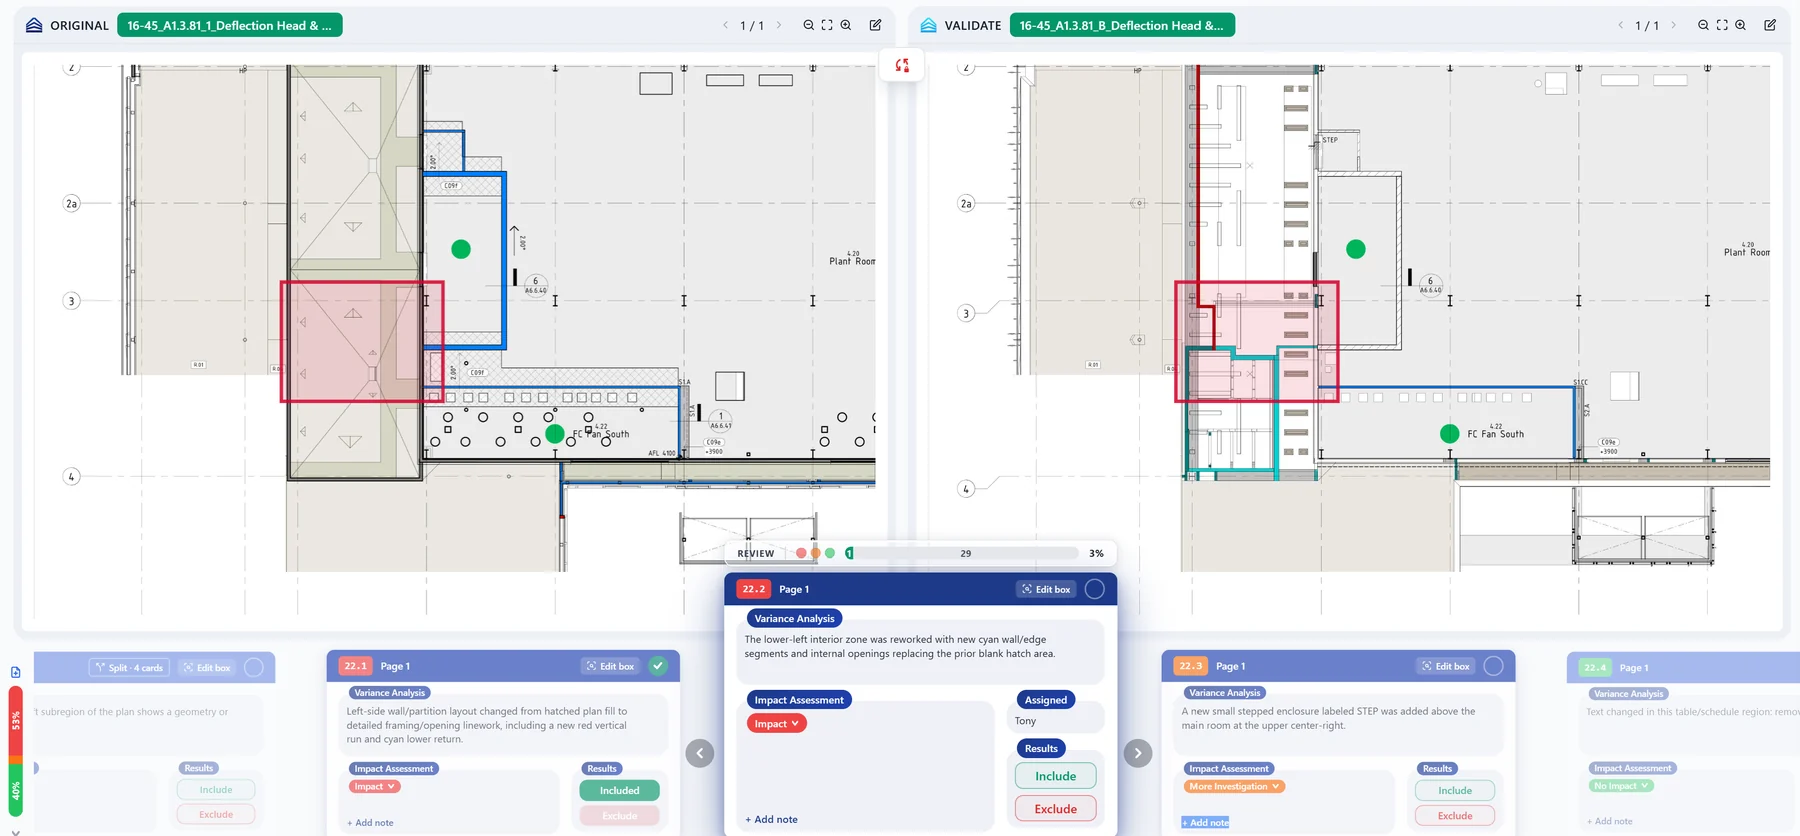This screenshot has height=836, width=1800.
Task: Go to the previous page in the Validate viewer
Action: pos(1620,25)
